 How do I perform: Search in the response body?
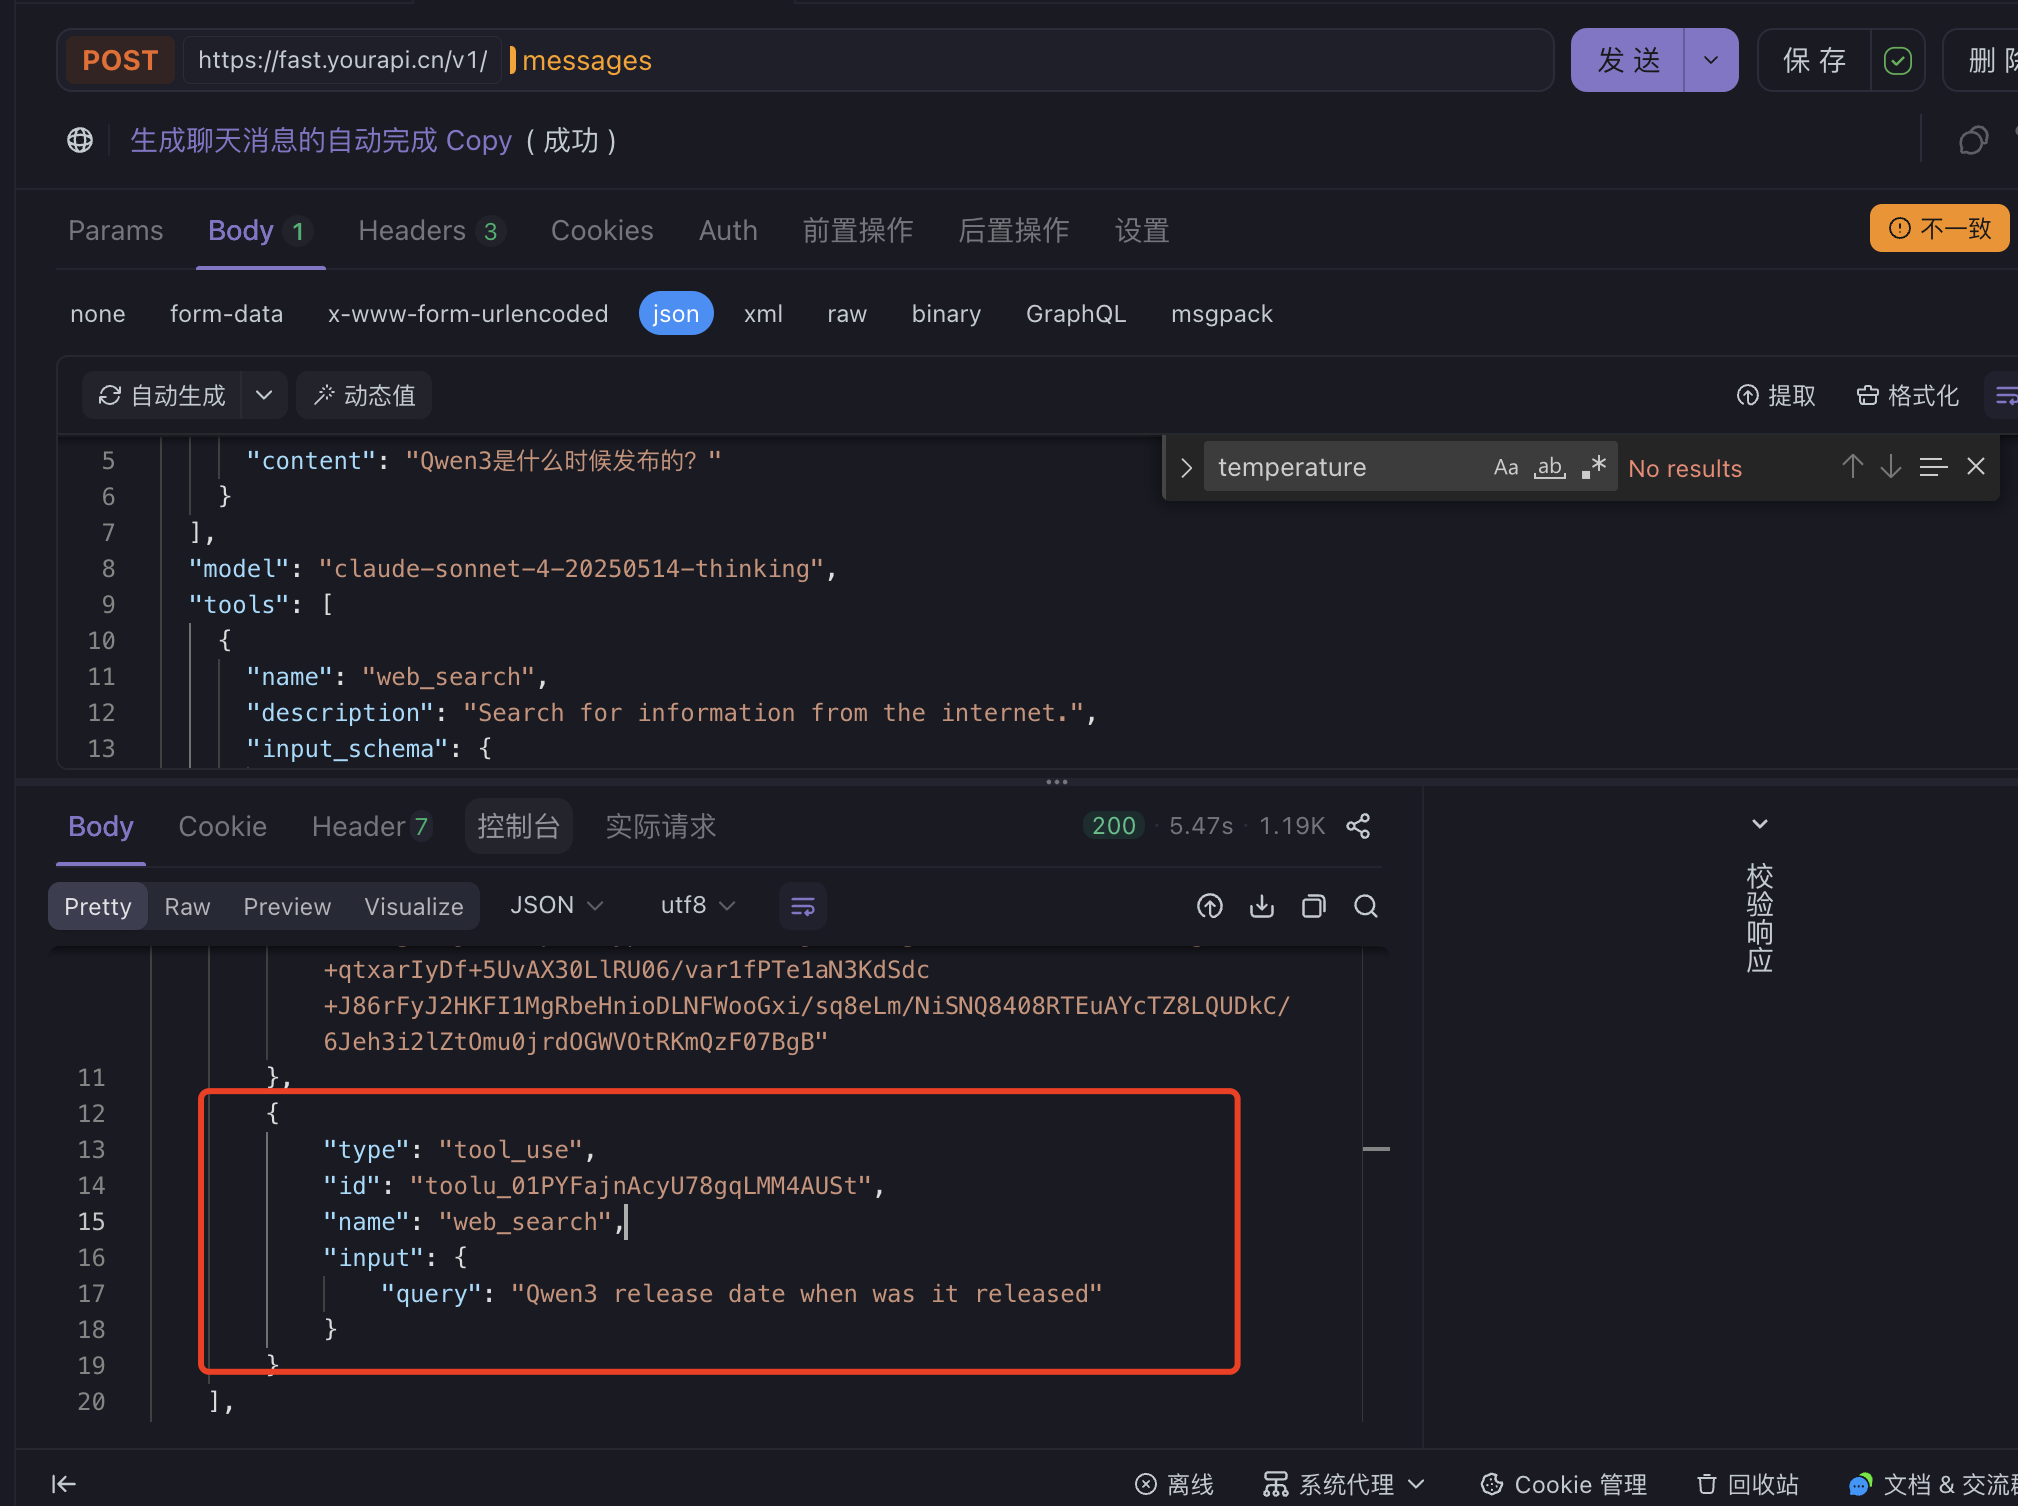coord(1366,906)
